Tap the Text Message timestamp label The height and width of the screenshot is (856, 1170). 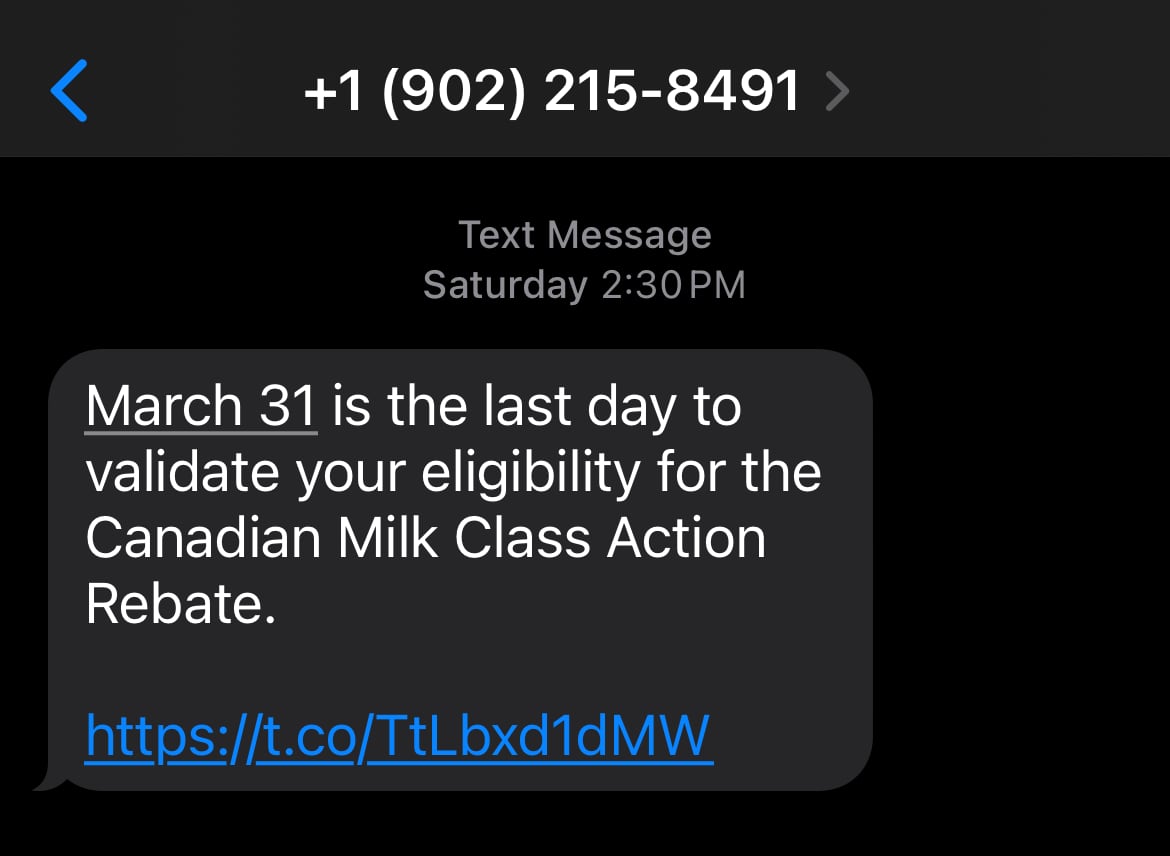point(584,234)
